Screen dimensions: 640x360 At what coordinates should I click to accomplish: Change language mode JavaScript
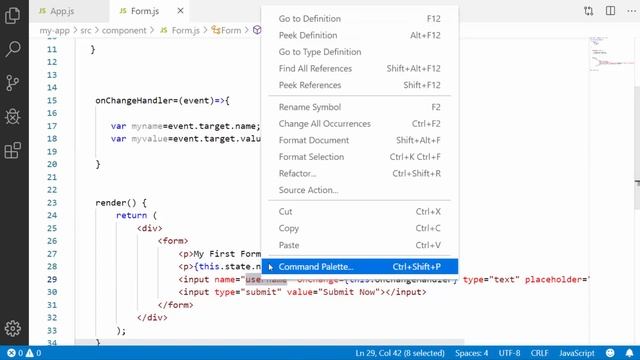click(577, 353)
